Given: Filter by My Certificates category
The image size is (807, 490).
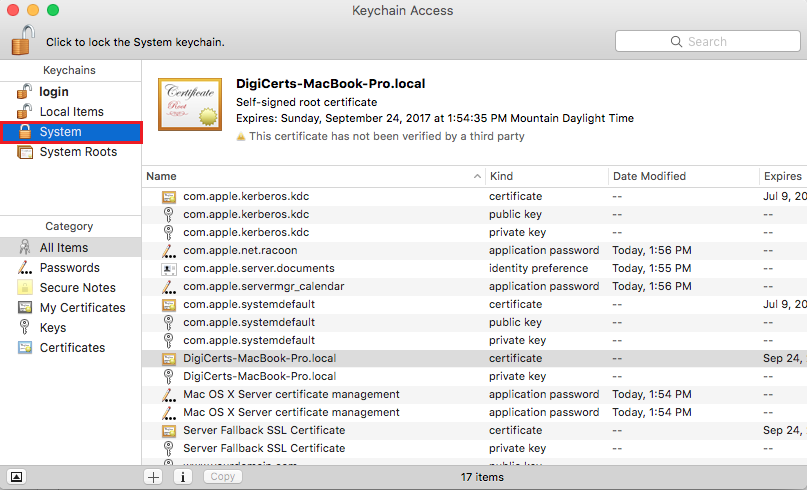Looking at the screenshot, I should [x=82, y=308].
